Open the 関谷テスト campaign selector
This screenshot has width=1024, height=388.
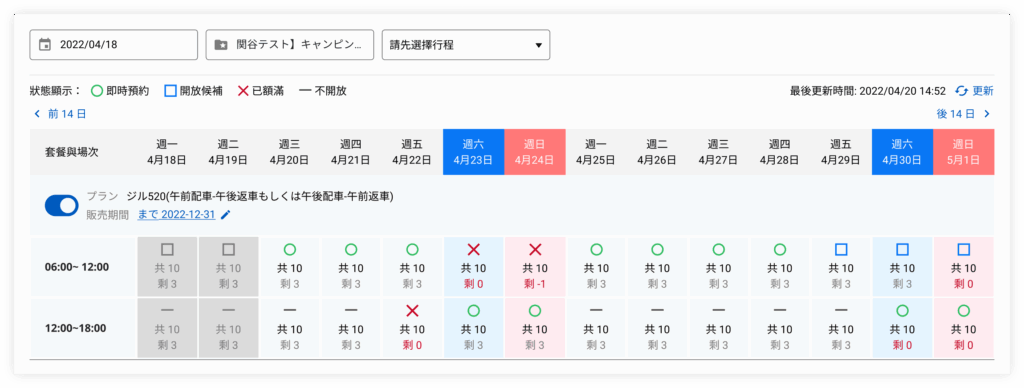pyautogui.click(x=290, y=45)
